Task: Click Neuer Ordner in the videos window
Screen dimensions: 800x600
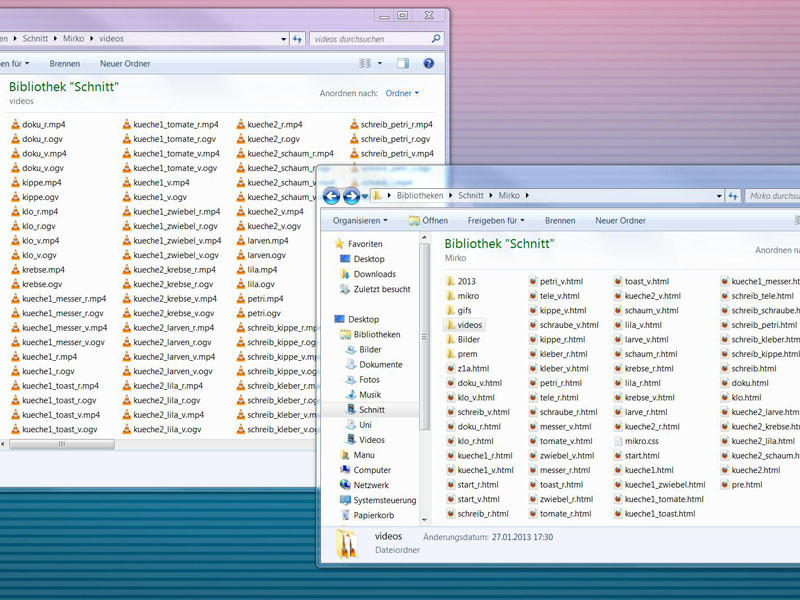Action: point(125,63)
